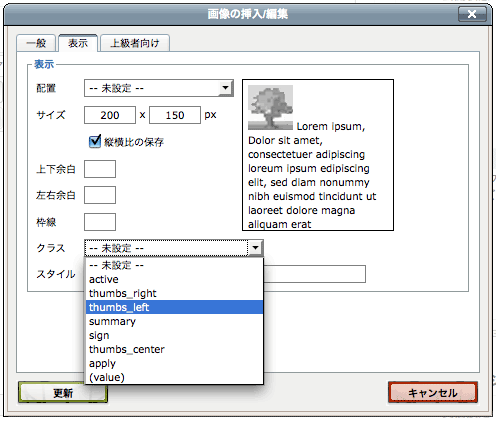Choose thumbs_right from class list

[x=174, y=293]
